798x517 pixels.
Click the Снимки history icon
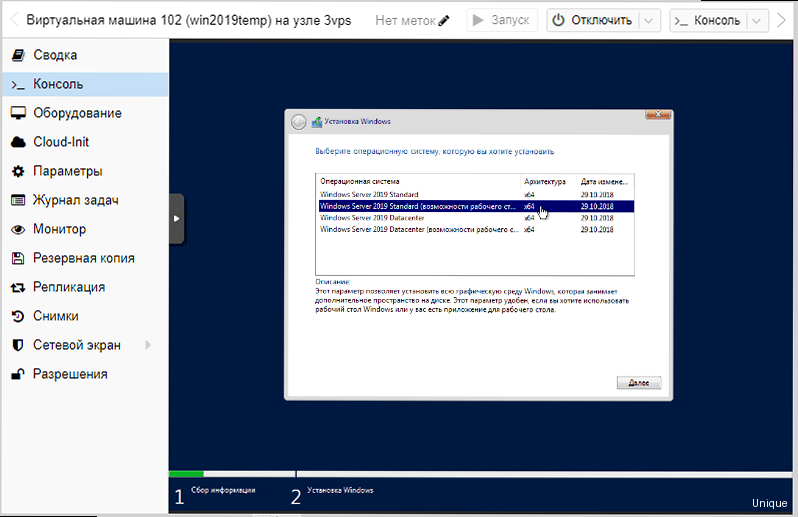tap(17, 316)
